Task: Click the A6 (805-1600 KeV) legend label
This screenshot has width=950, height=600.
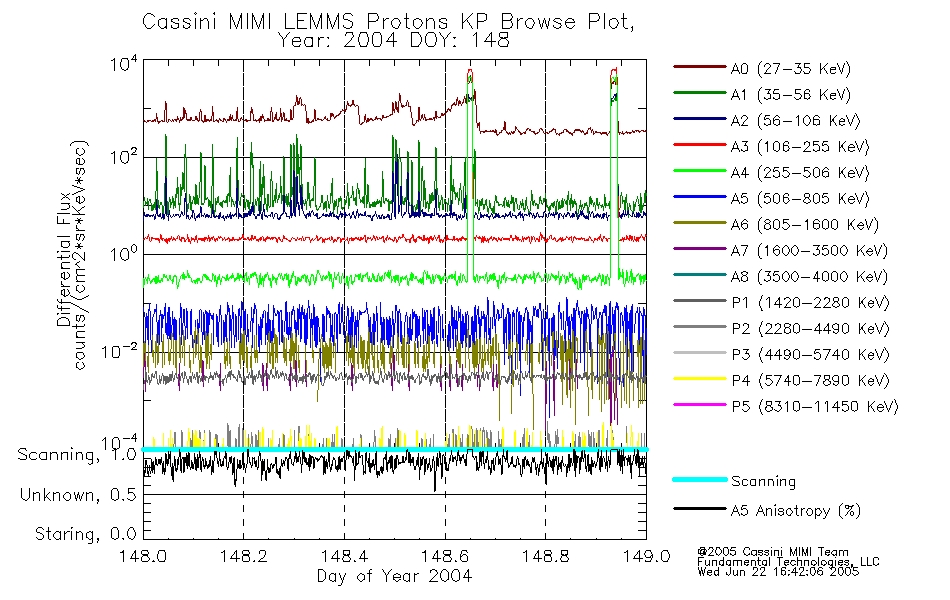Action: (805, 225)
